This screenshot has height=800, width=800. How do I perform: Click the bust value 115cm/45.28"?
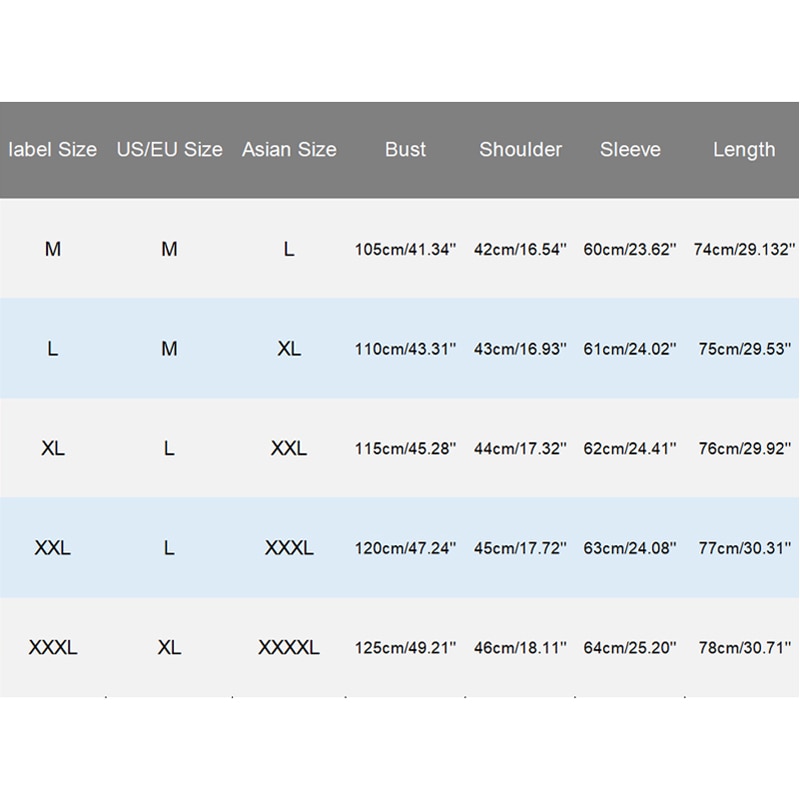coord(405,449)
